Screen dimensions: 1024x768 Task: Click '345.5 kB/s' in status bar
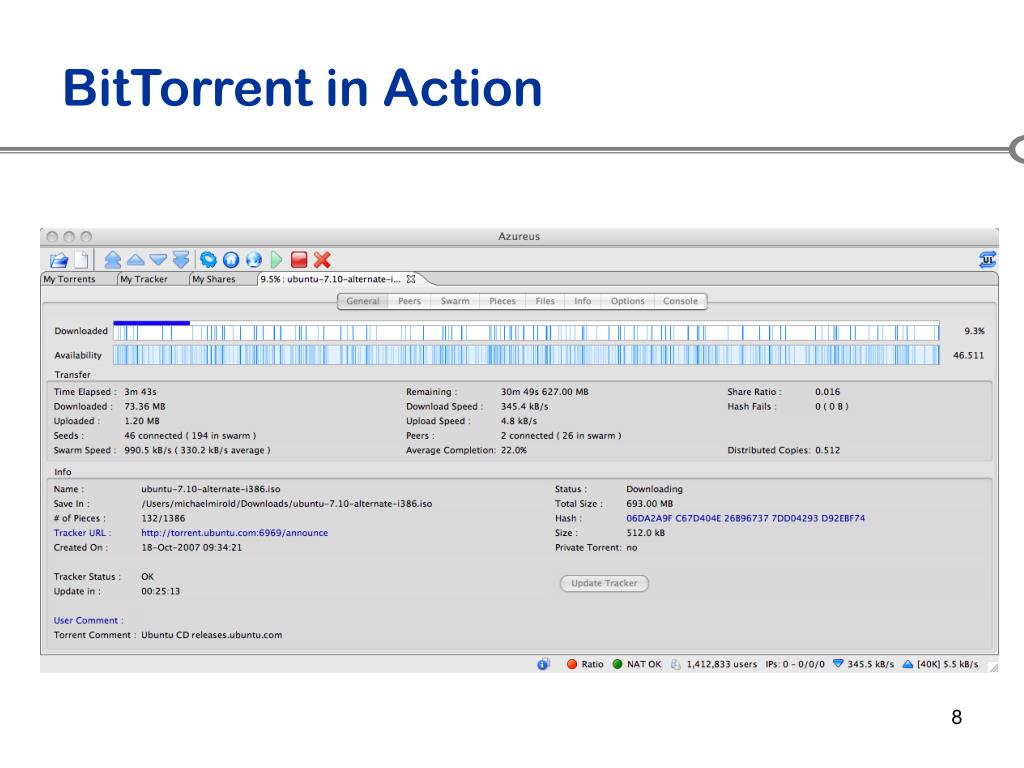point(871,664)
